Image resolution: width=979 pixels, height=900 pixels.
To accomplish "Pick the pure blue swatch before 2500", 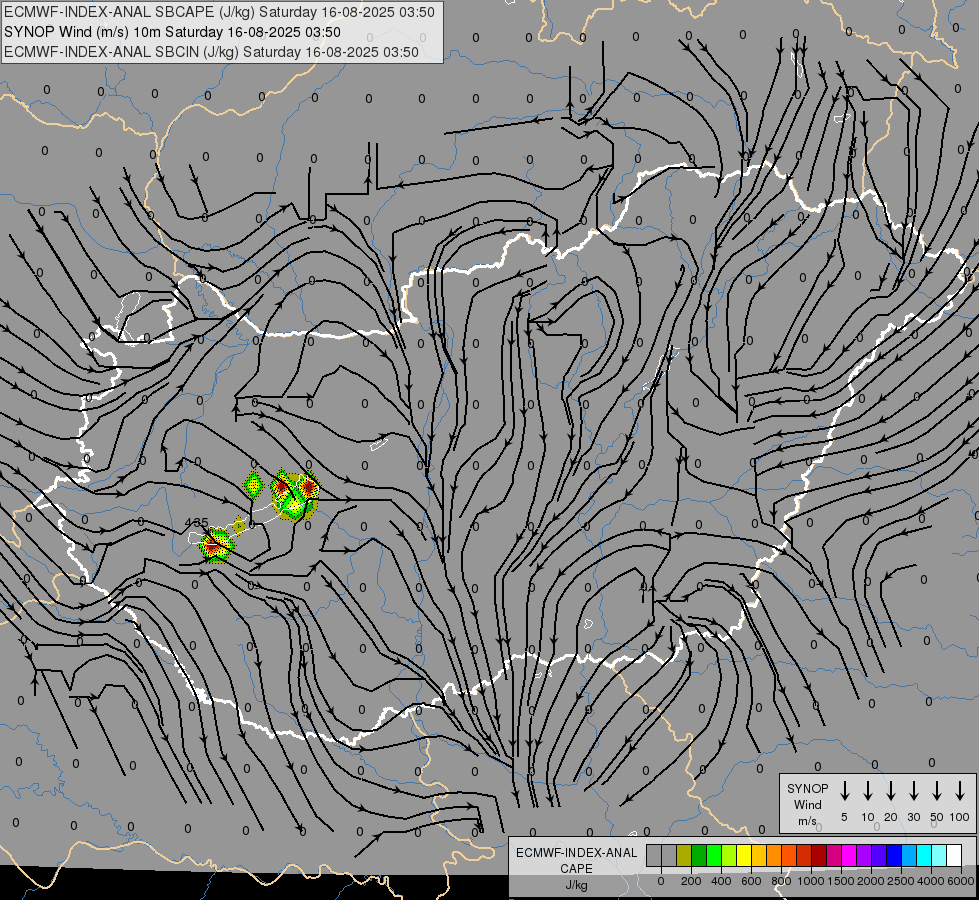I will 893,855.
